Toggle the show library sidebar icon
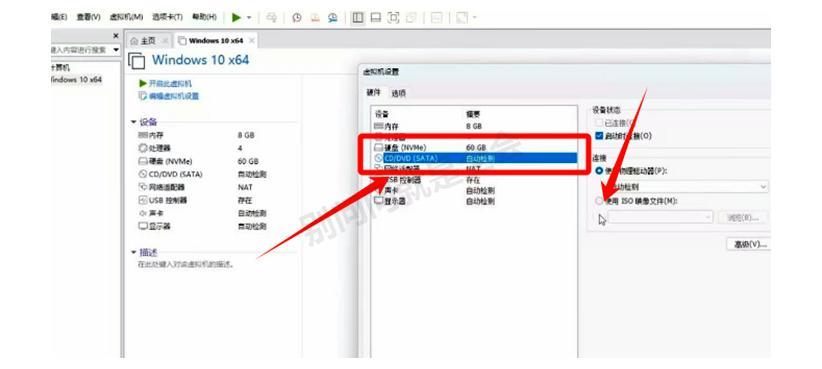This screenshot has height=369, width=822. pyautogui.click(x=358, y=18)
